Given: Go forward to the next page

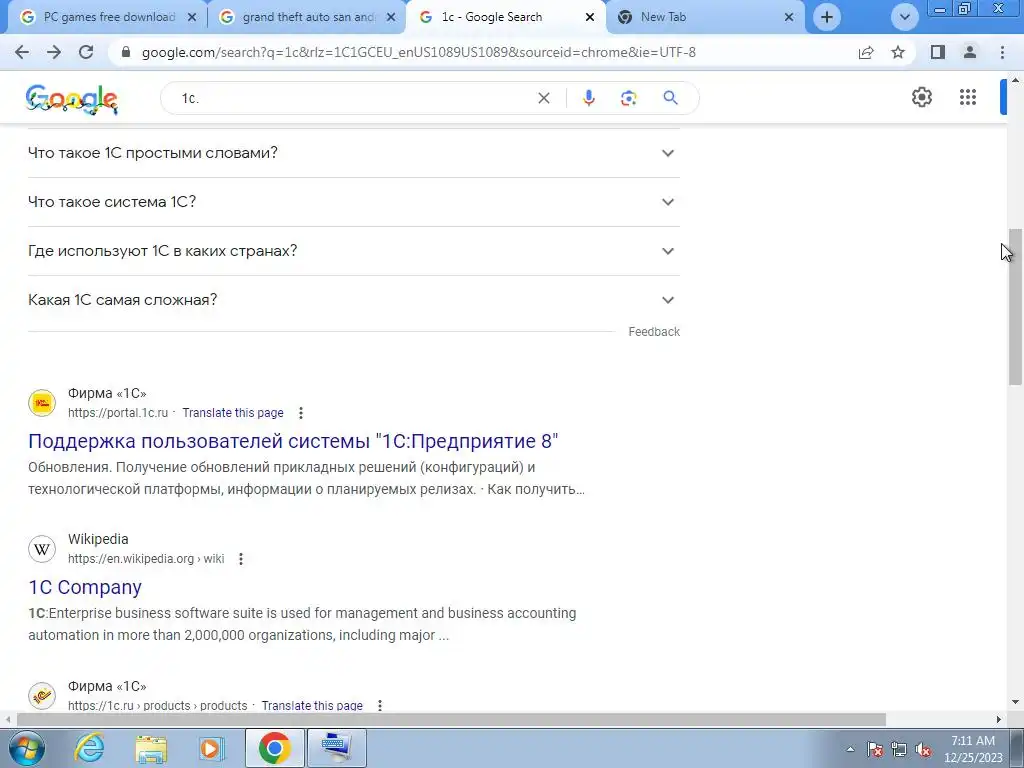Looking at the screenshot, I should [54, 52].
